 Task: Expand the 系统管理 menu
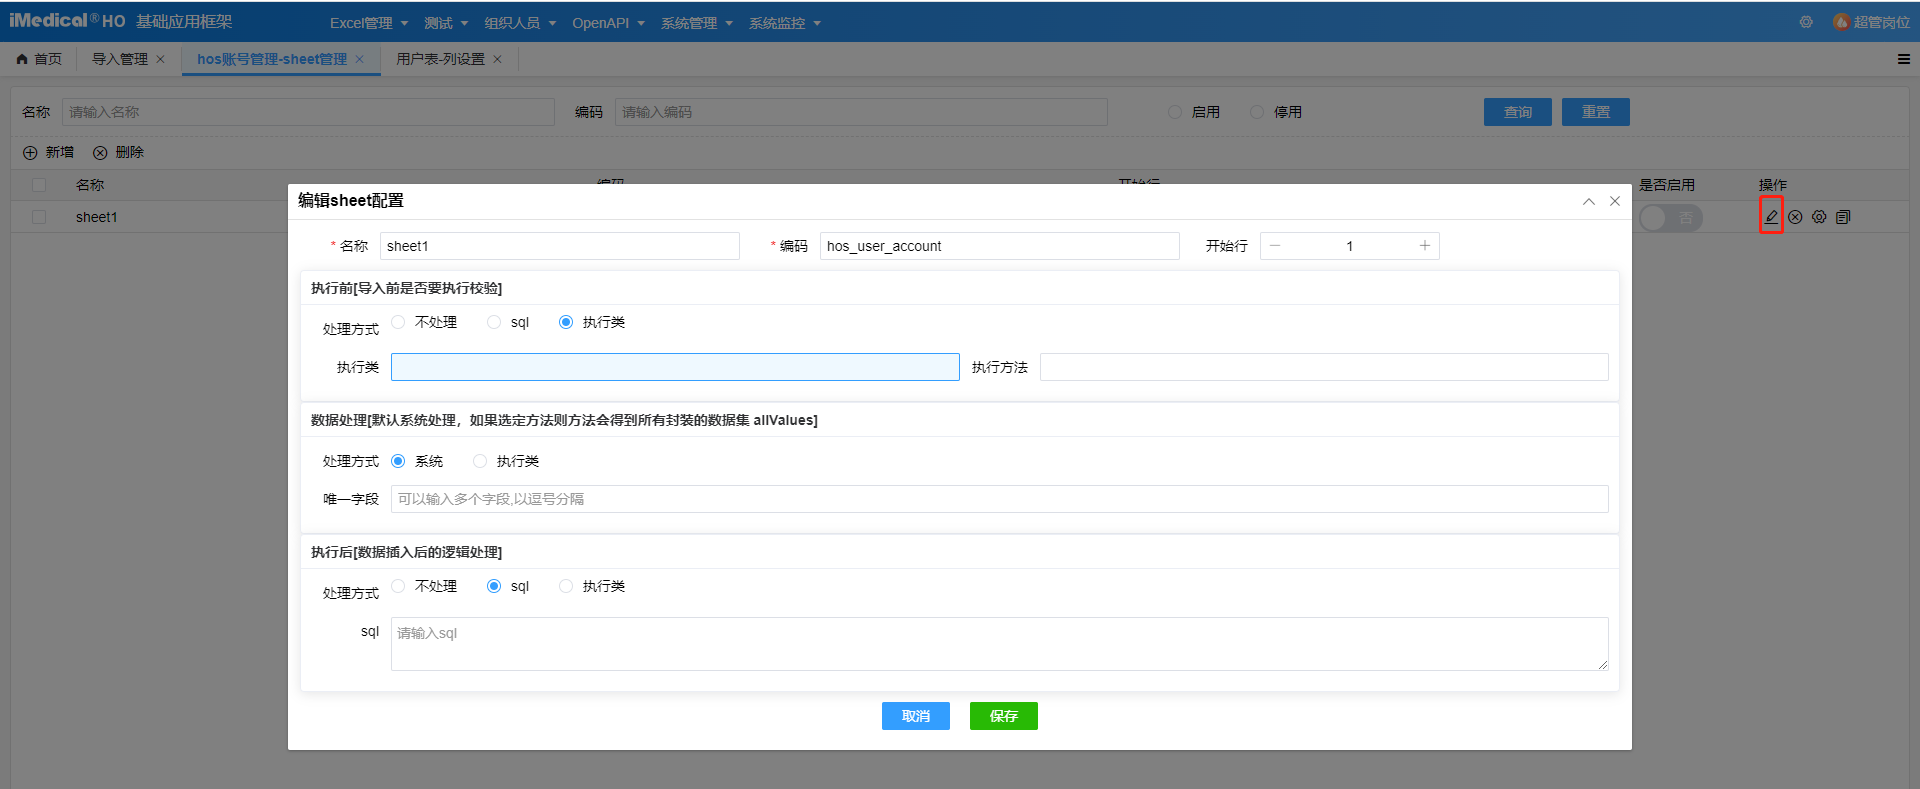pos(696,23)
